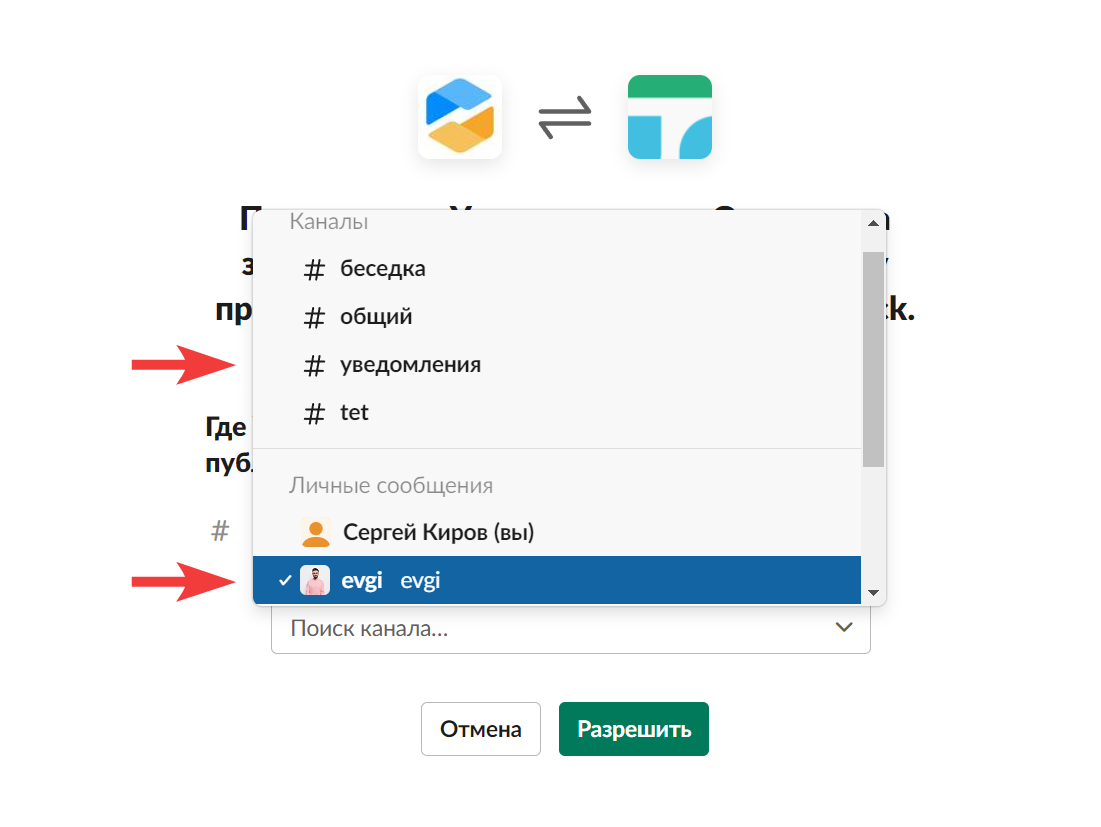The height and width of the screenshot is (827, 1101).
Task: Click the scrollbar up arrow
Action: (x=873, y=223)
